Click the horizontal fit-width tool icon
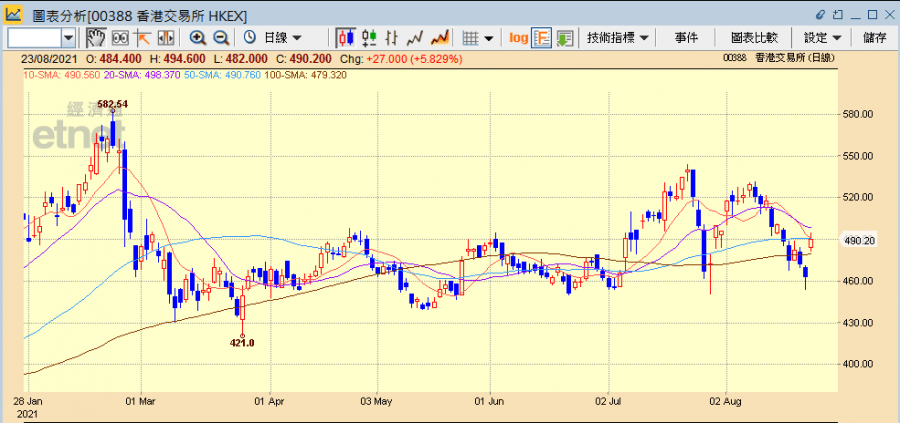900x423 pixels. point(164,37)
